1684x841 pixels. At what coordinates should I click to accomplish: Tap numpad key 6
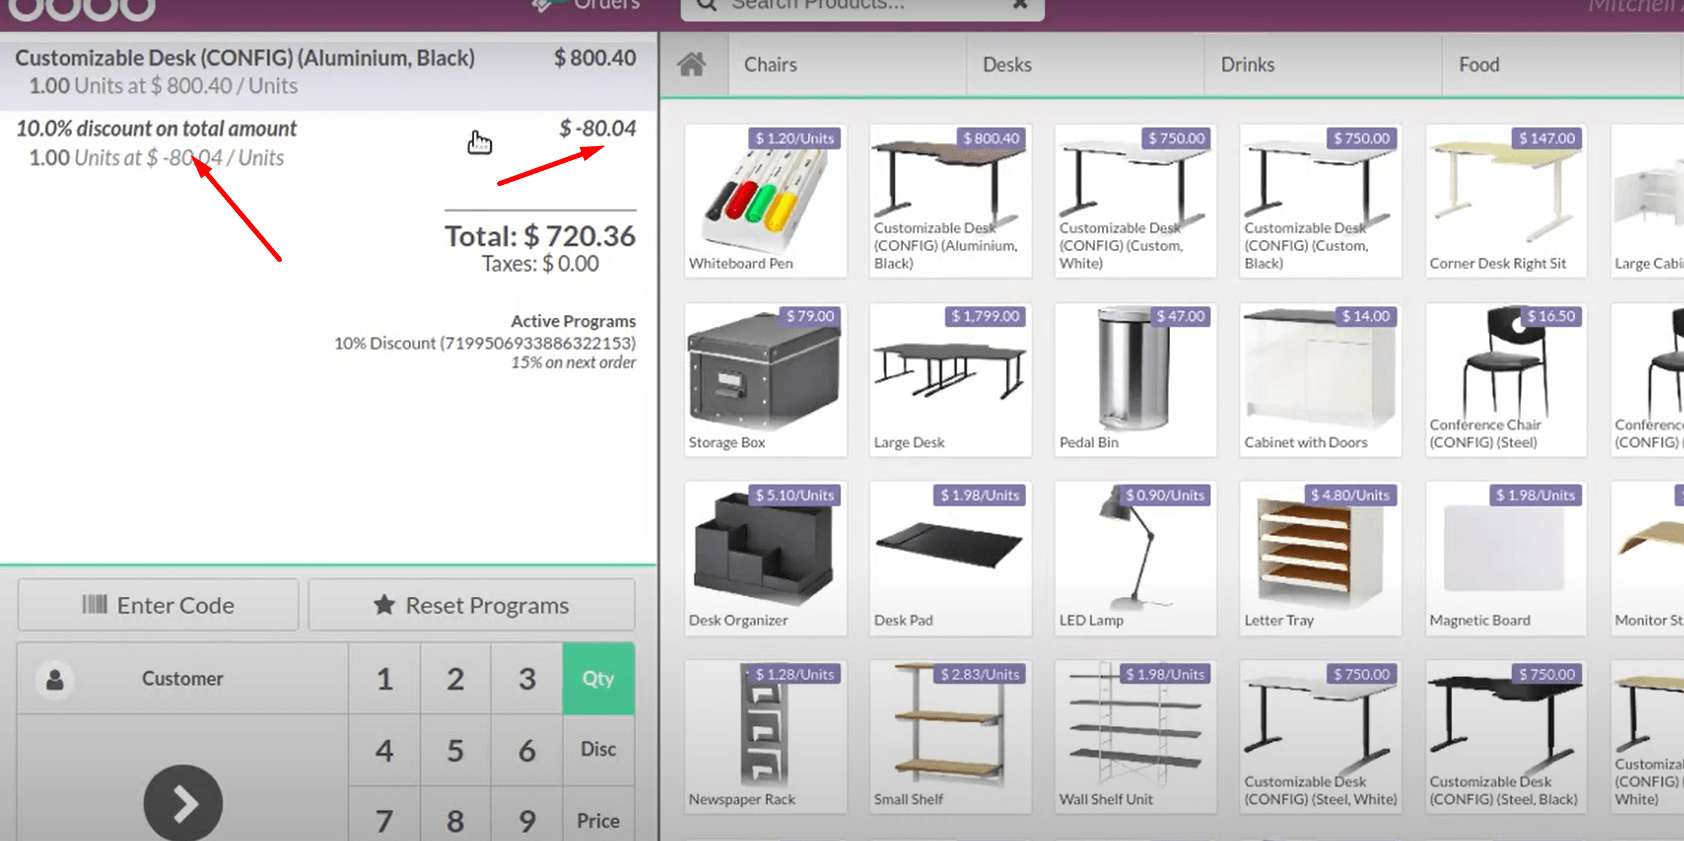coord(527,750)
